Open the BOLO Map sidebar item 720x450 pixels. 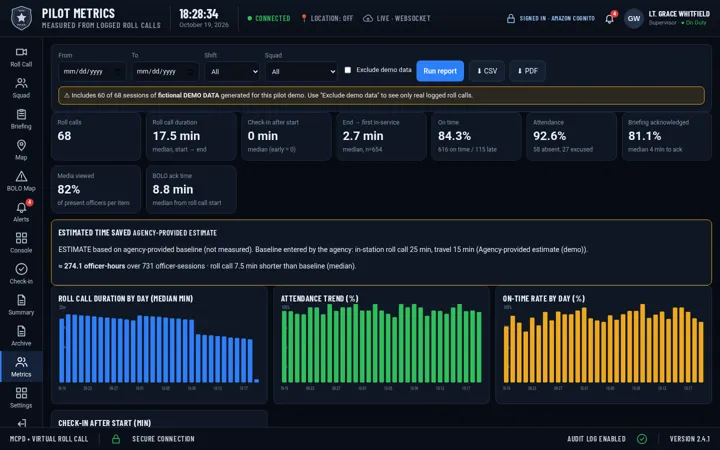(x=21, y=181)
